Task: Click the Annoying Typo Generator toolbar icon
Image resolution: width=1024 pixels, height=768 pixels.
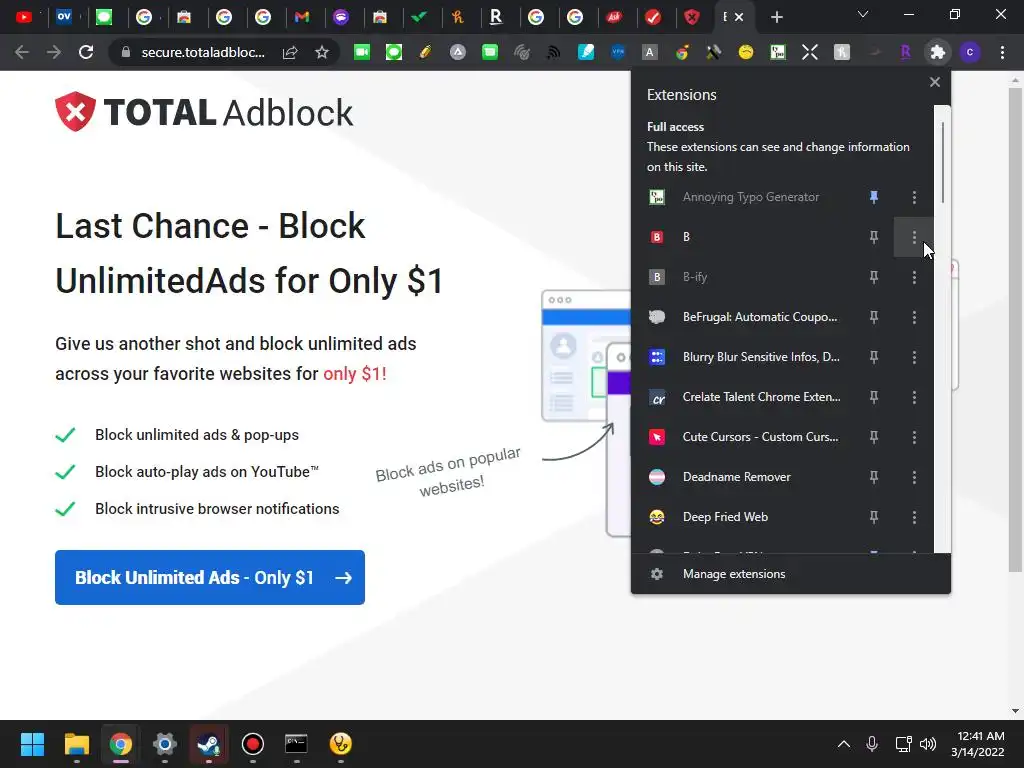Action: click(x=778, y=52)
